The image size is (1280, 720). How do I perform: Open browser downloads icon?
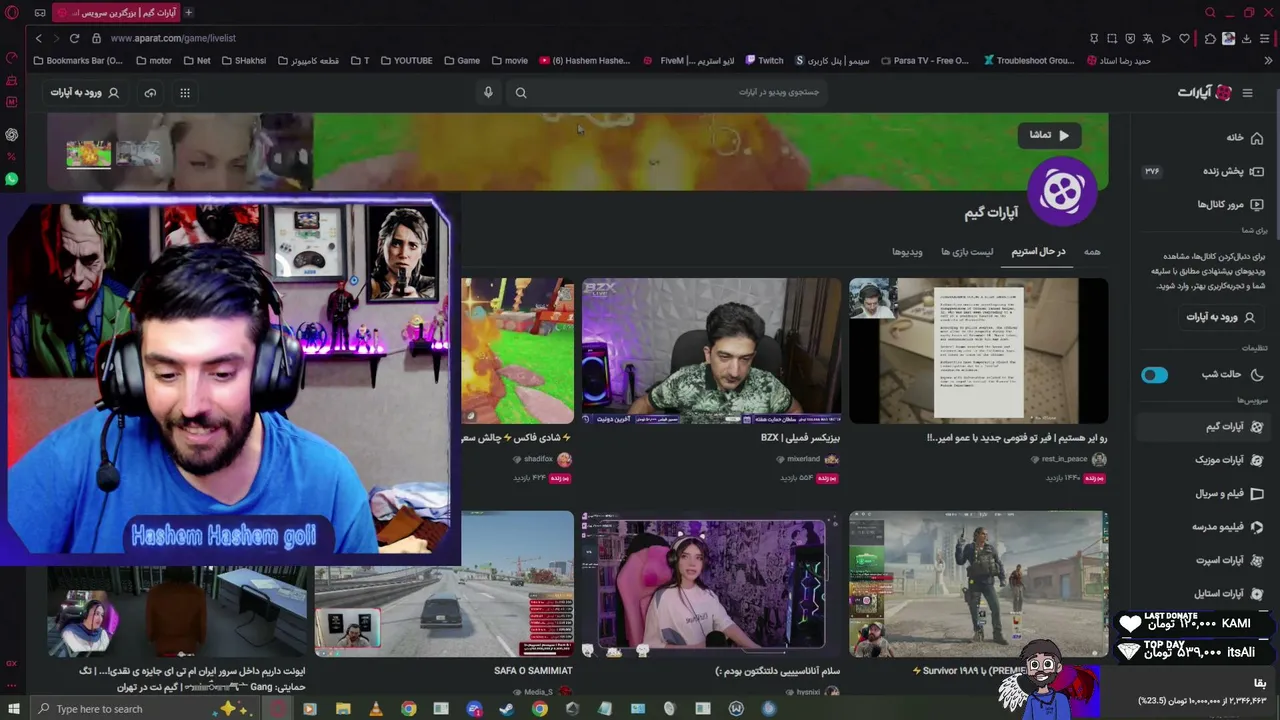(x=1246, y=38)
